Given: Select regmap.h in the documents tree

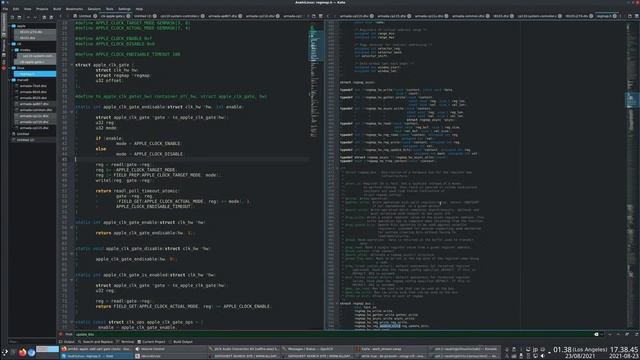Looking at the screenshot, I should [x=35, y=74].
